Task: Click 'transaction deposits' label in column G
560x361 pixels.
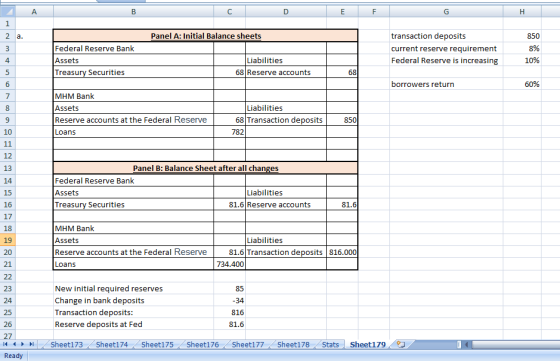Action: [446, 36]
